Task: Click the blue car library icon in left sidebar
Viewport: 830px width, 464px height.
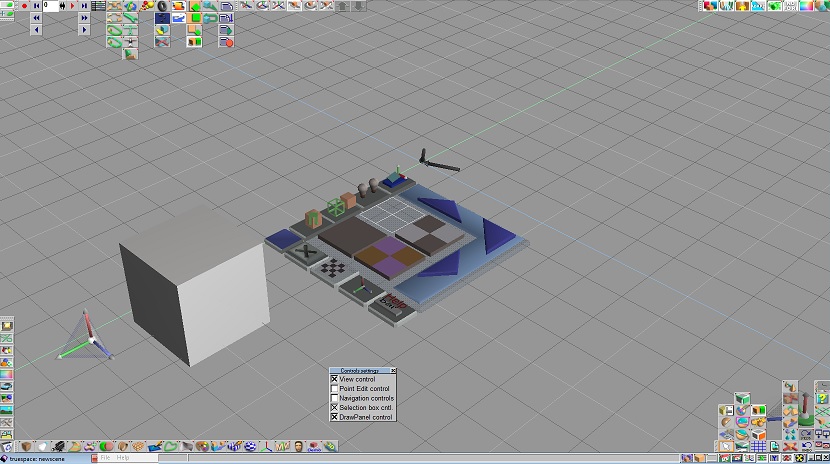Action: pyautogui.click(x=6, y=386)
